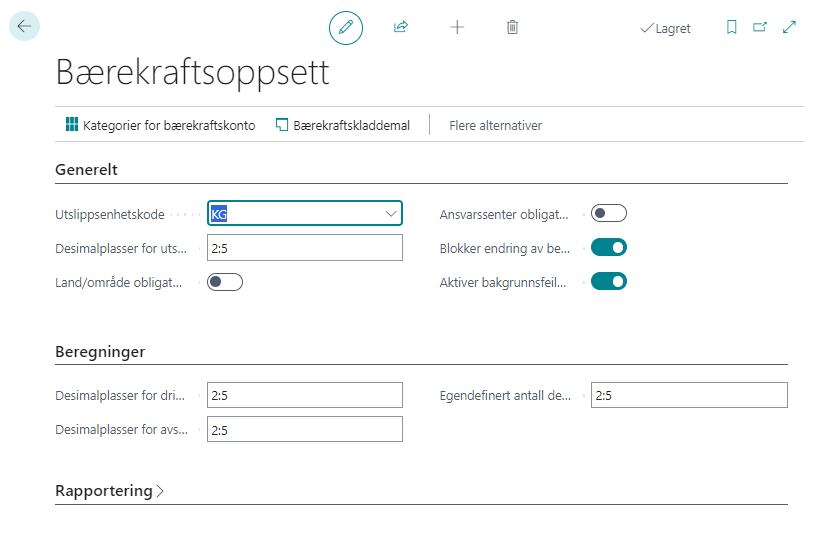Open the Utslippsenhetskode dropdown
The height and width of the screenshot is (537, 813).
(x=390, y=214)
